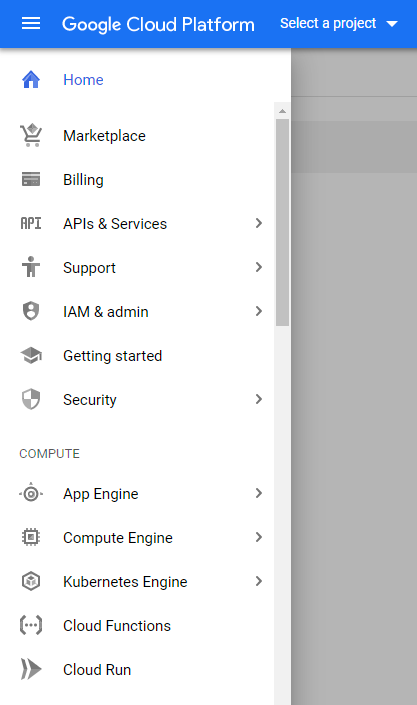Expand the App Engine submenu chevron
This screenshot has height=705, width=417.
(259, 493)
